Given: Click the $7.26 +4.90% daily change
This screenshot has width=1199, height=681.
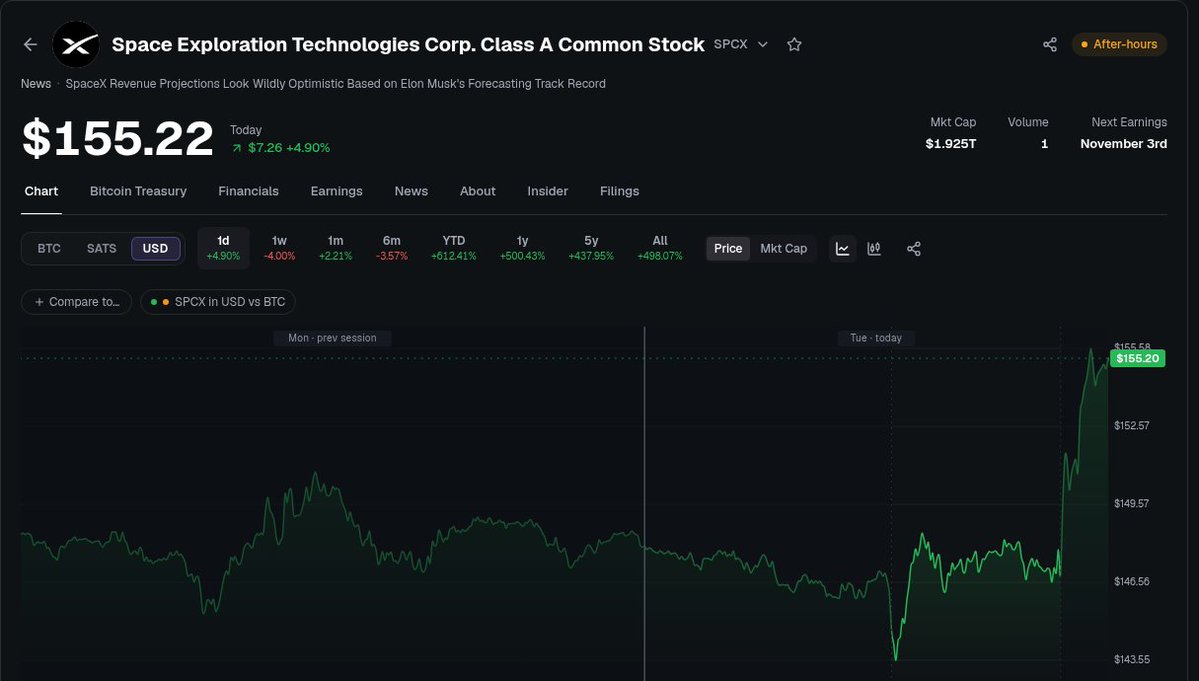Looking at the screenshot, I should (x=281, y=148).
